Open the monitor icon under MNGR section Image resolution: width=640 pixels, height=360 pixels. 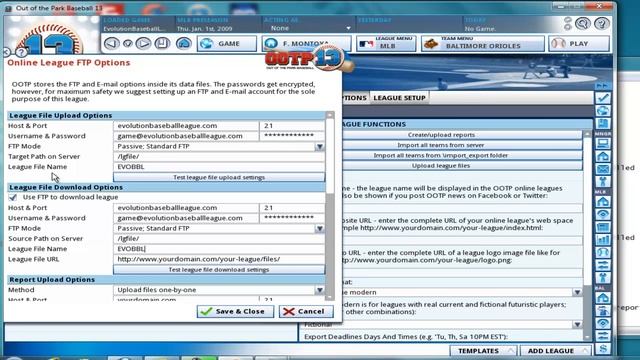(x=603, y=143)
